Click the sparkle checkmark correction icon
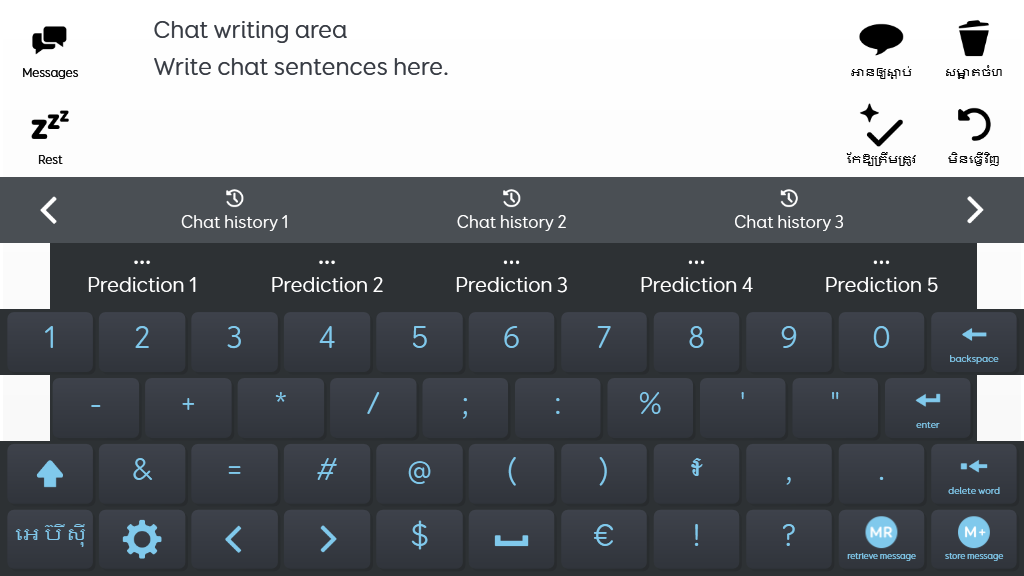1024x576 pixels. tap(881, 134)
